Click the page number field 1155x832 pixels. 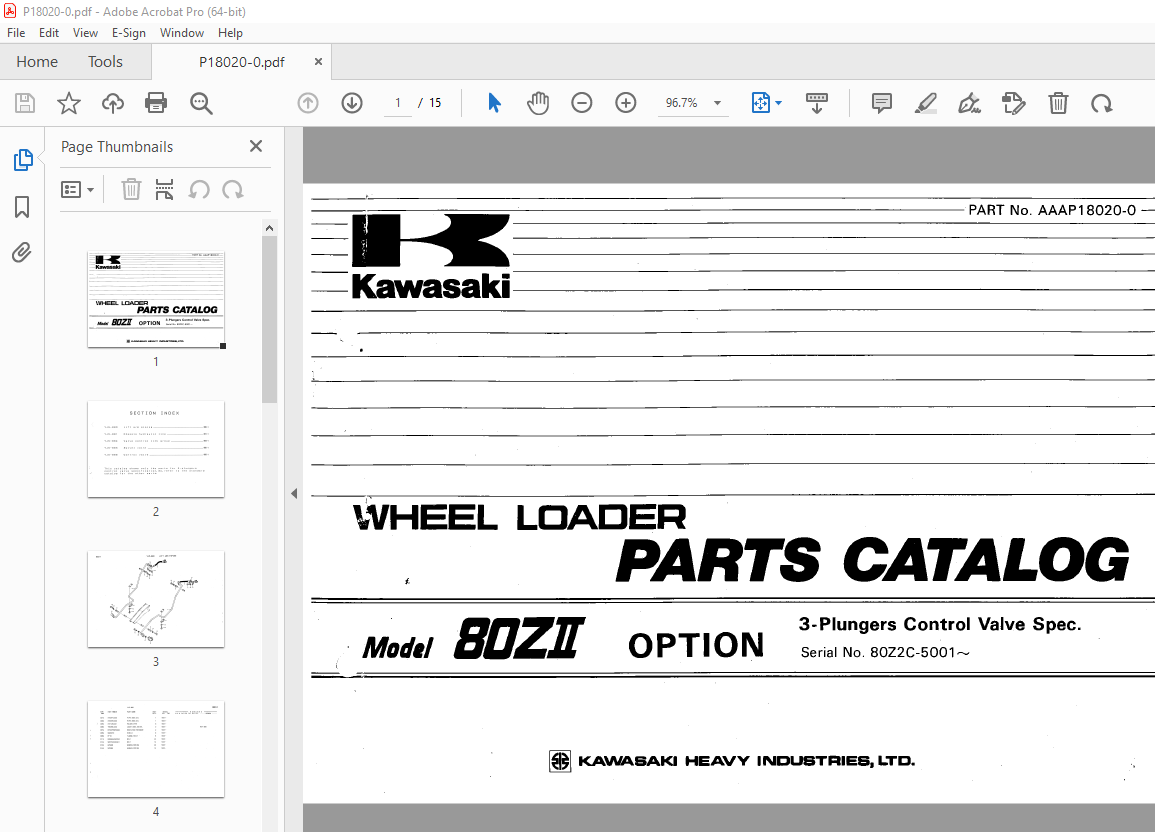click(x=398, y=103)
